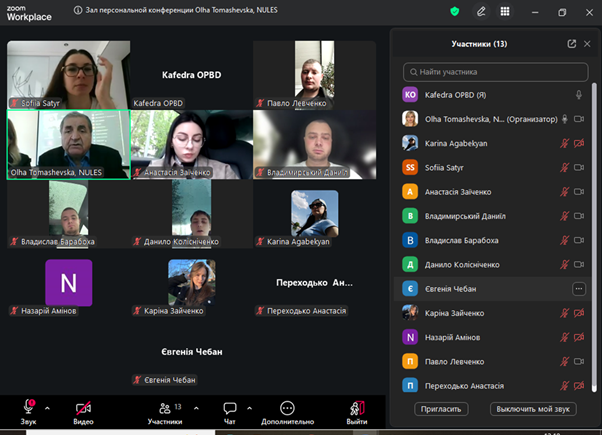Click the Пригласить button
Image resolution: width=602 pixels, height=435 pixels.
(441, 409)
